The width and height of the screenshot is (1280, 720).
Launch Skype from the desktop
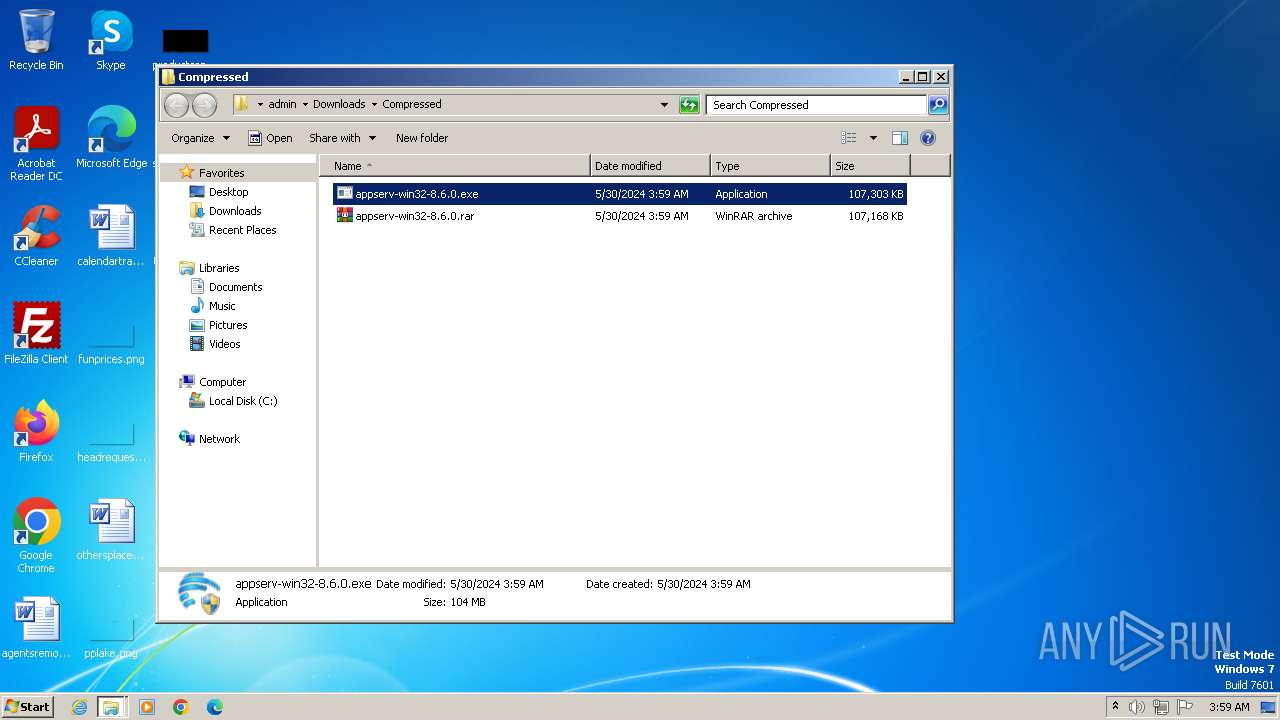coord(111,40)
